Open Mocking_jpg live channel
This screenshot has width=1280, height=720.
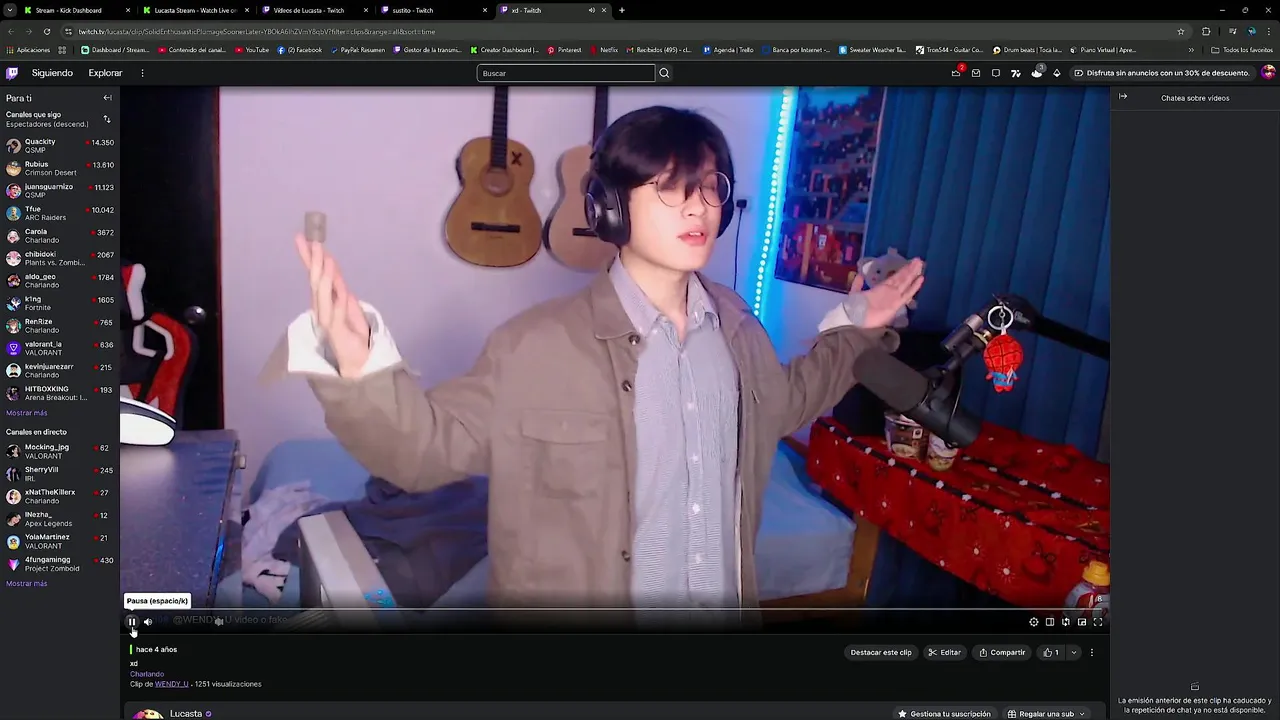pyautogui.click(x=60, y=451)
